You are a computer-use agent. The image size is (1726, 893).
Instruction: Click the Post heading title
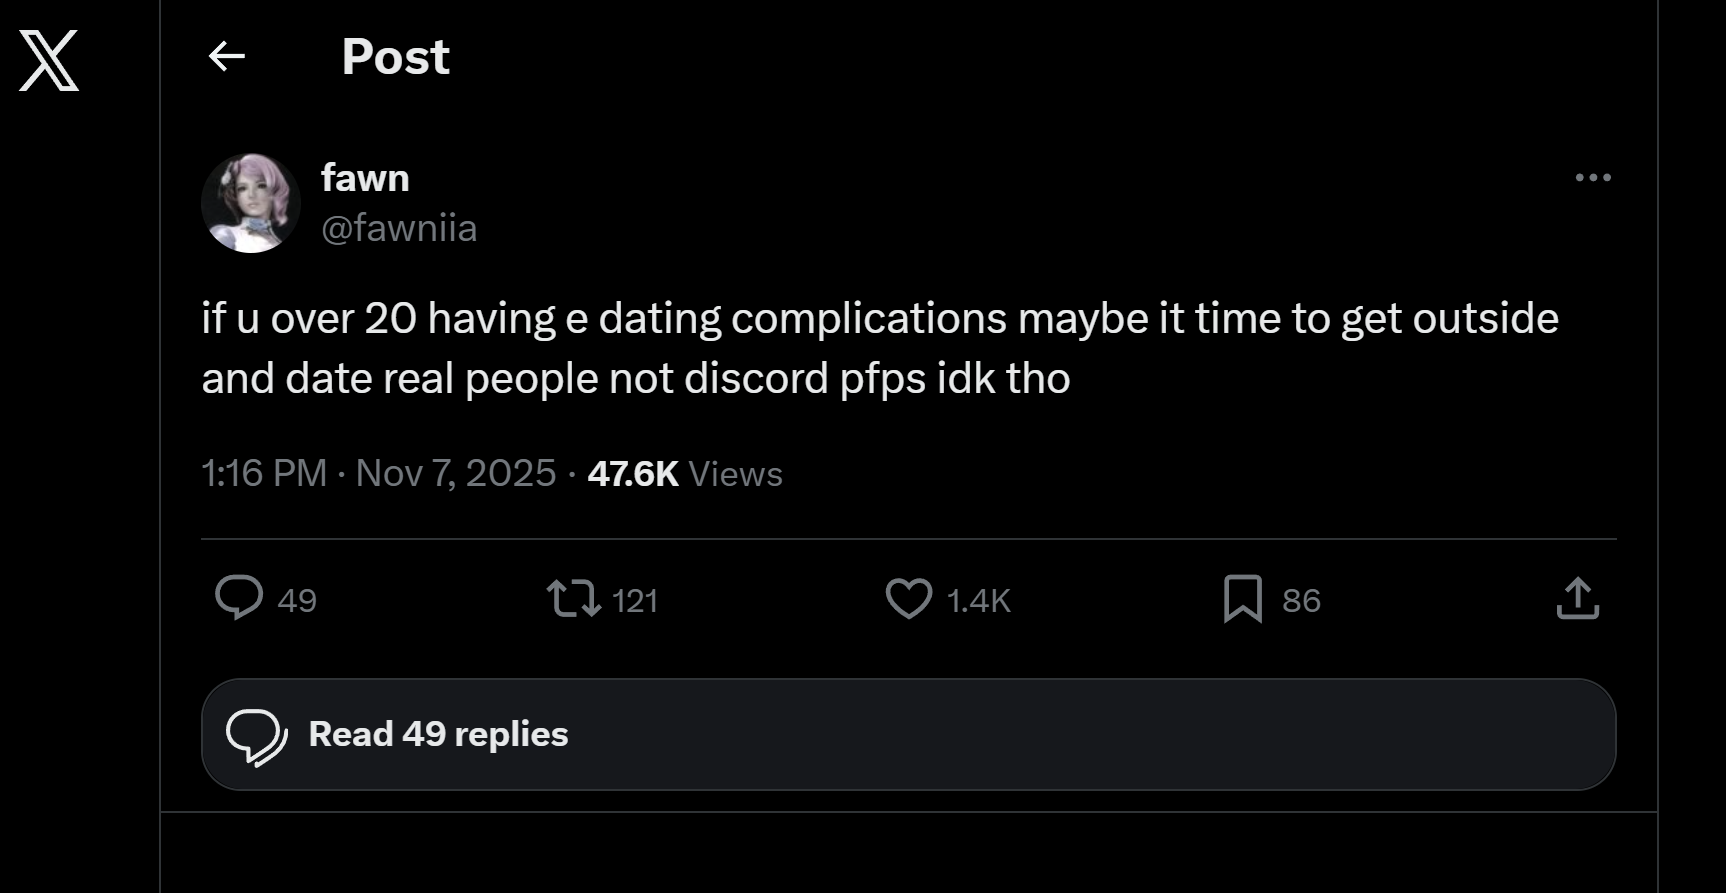coord(395,57)
